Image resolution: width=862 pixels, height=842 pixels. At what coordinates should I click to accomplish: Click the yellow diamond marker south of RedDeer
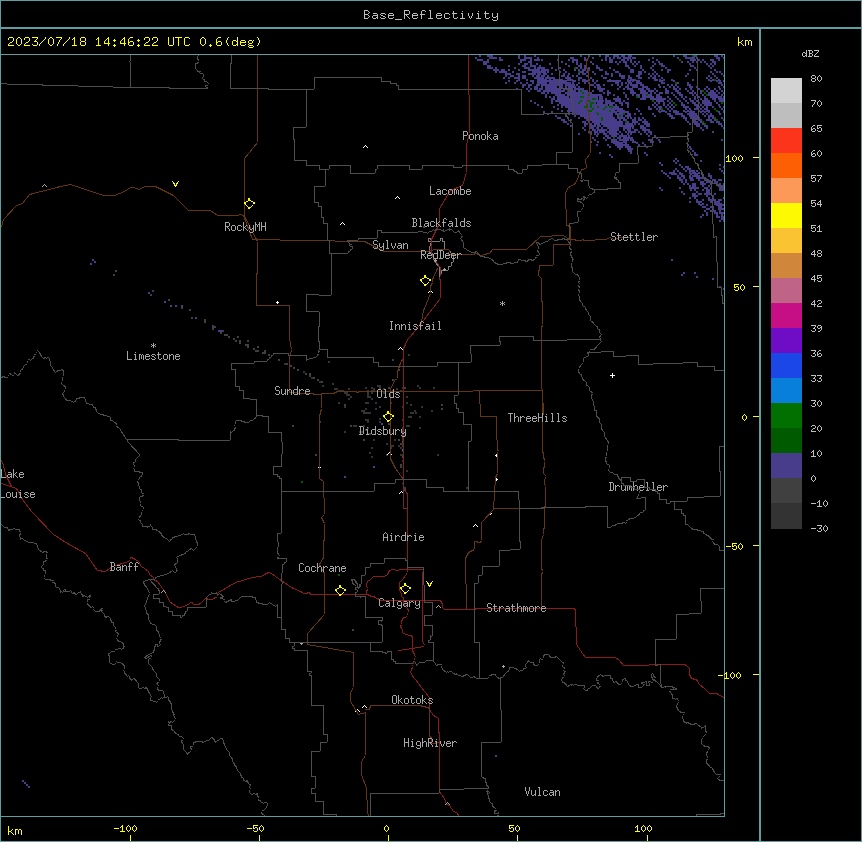(426, 281)
